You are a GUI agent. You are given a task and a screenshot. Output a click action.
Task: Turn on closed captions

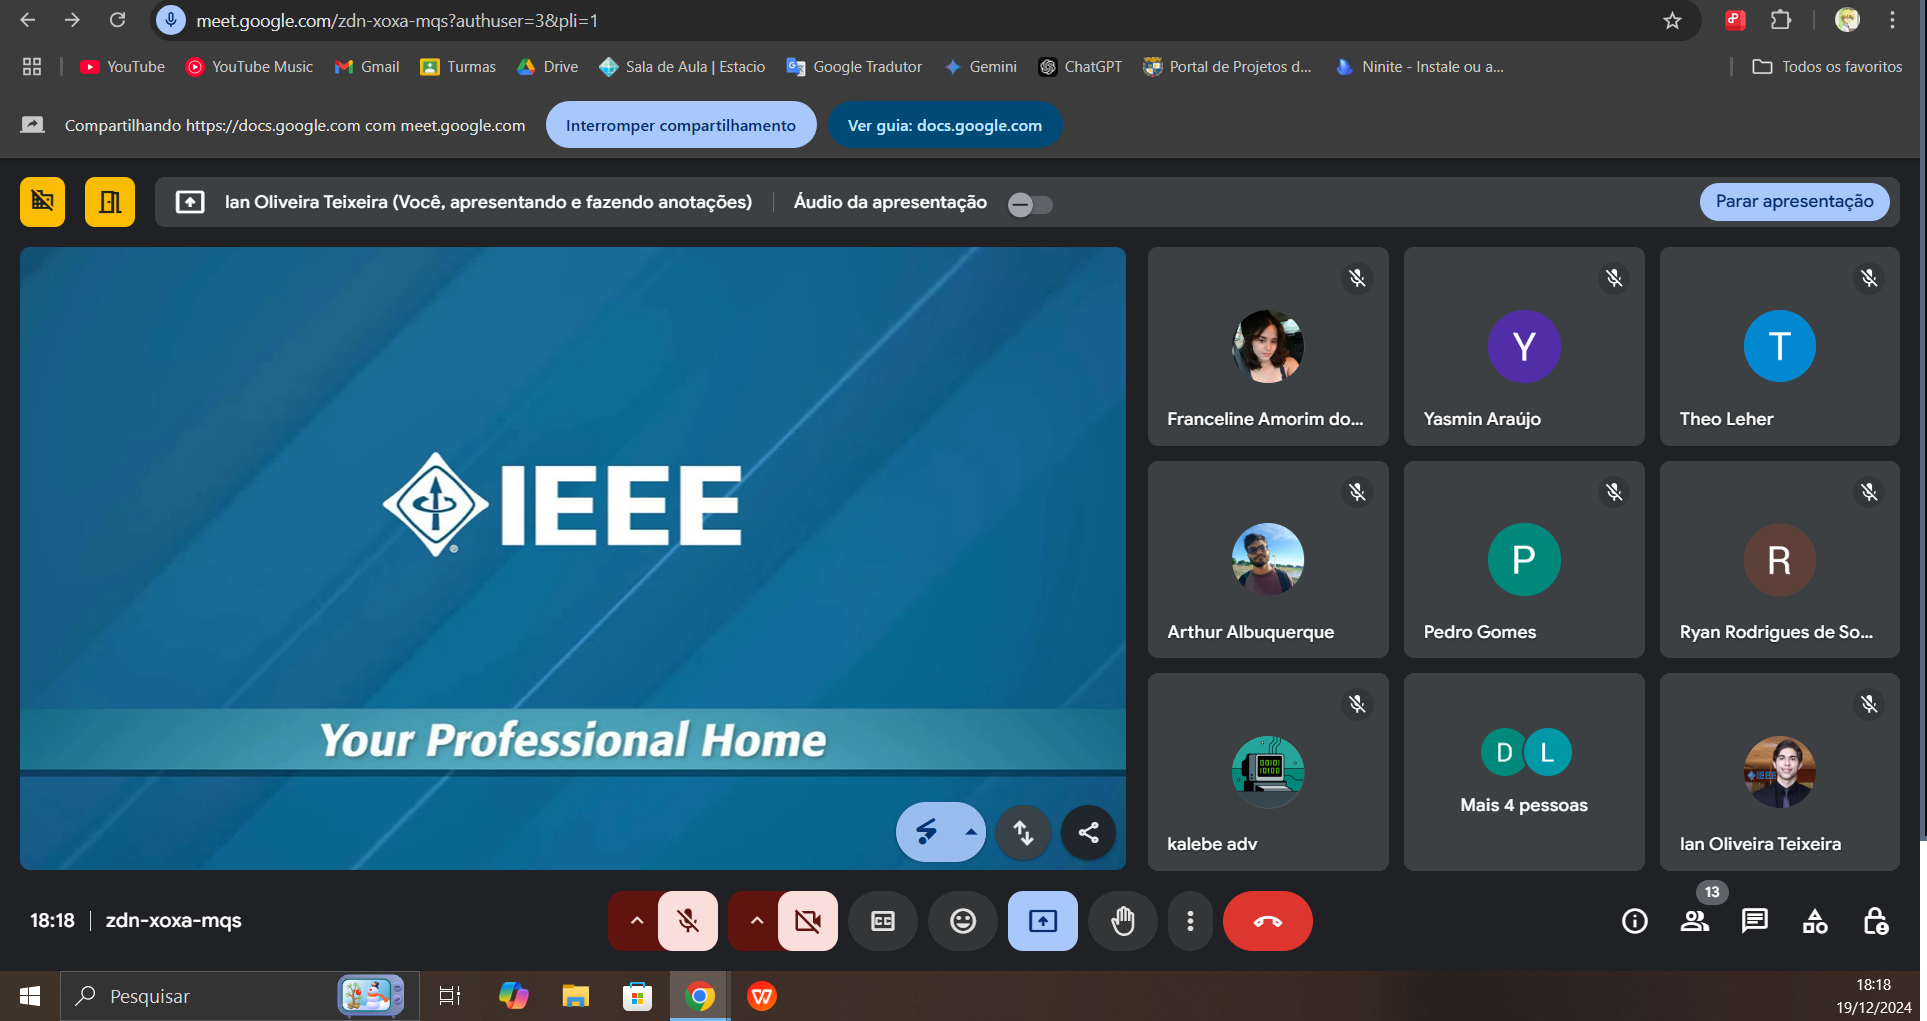pyautogui.click(x=883, y=921)
